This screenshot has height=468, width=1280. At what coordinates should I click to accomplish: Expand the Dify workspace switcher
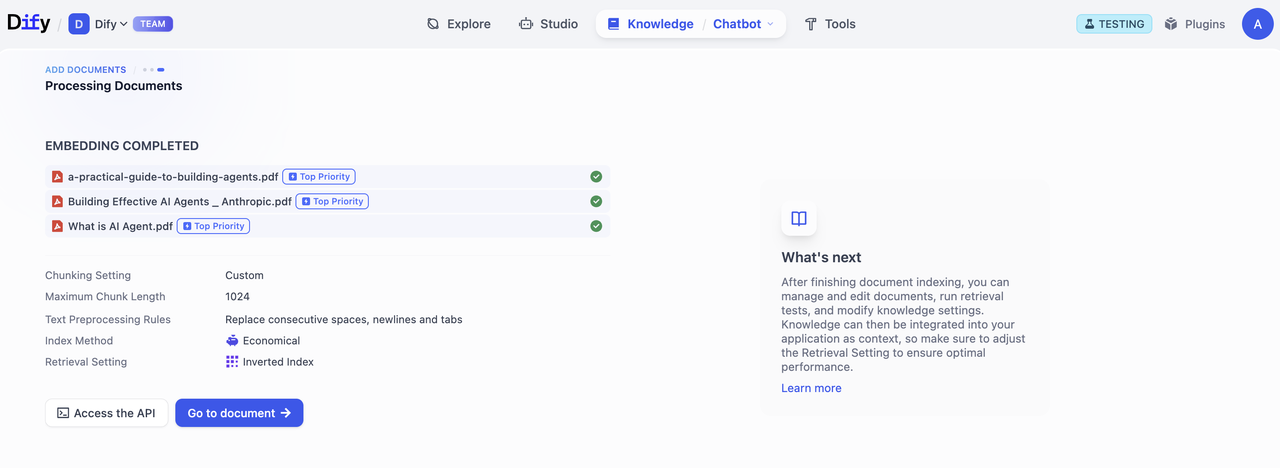coord(111,24)
